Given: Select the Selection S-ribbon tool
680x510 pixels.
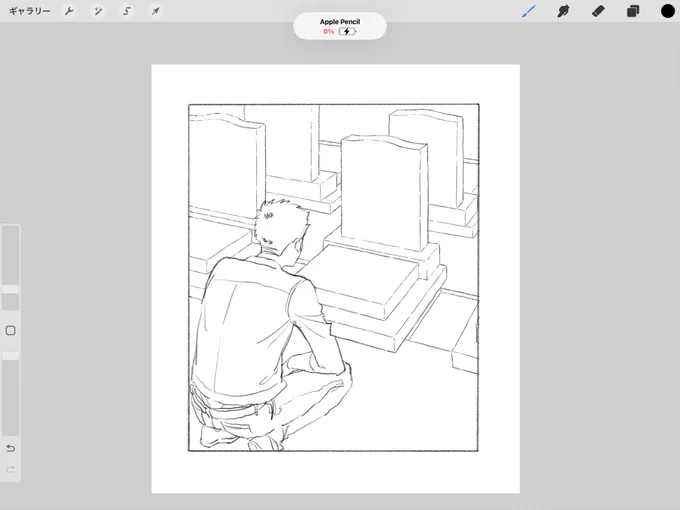Looking at the screenshot, I should 127,11.
